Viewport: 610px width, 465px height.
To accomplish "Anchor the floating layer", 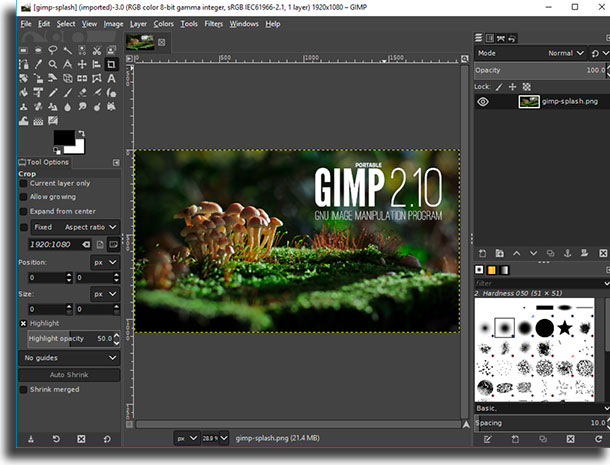I will (x=568, y=253).
